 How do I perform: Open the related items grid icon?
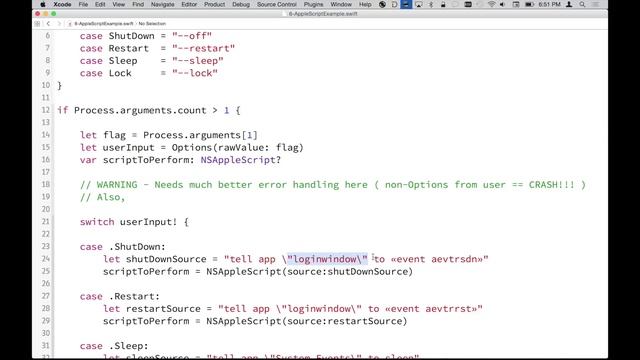coord(38,24)
